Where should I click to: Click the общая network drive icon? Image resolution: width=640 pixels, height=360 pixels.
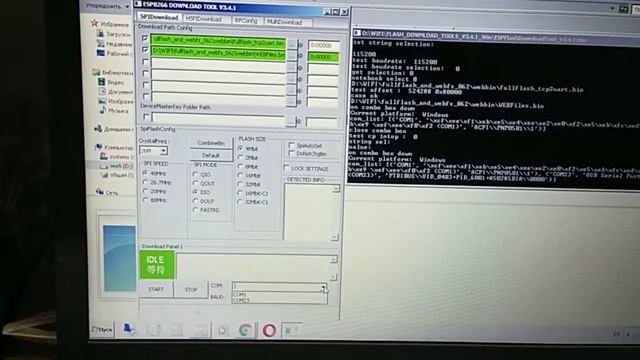point(104,176)
